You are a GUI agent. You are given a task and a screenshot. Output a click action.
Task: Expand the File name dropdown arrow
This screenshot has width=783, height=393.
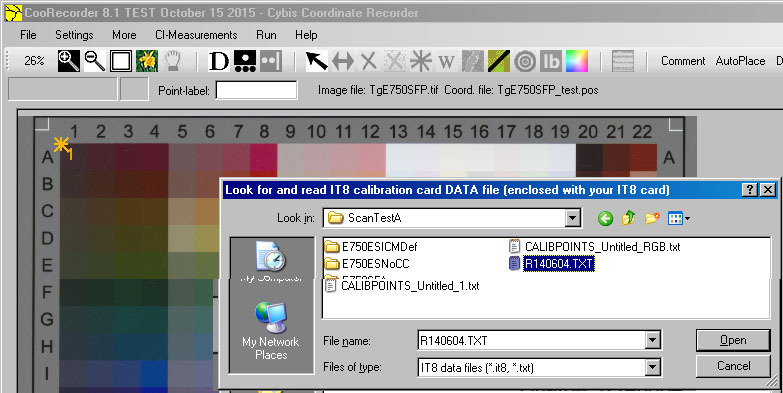[652, 341]
